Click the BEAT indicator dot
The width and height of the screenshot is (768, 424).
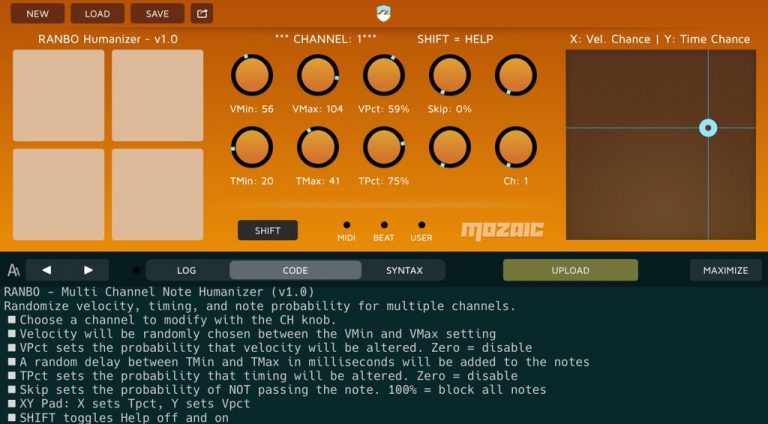[x=384, y=225]
